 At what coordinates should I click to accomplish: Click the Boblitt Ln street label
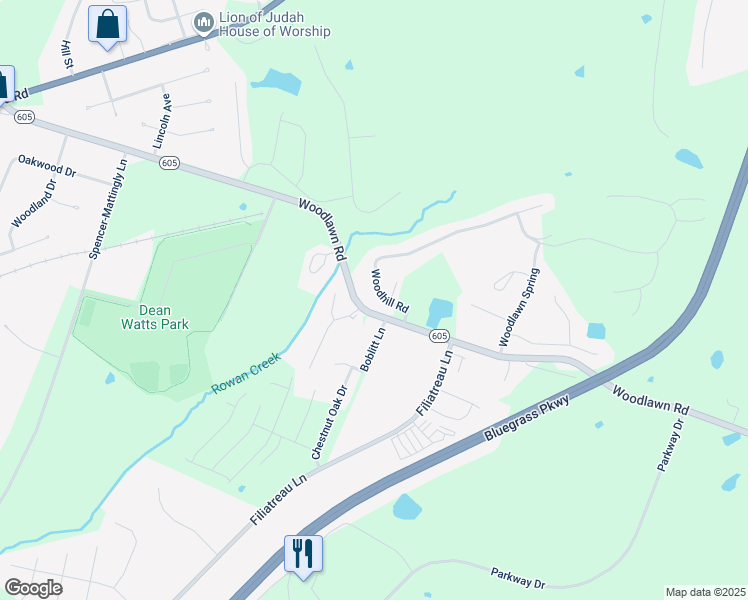[x=373, y=349]
